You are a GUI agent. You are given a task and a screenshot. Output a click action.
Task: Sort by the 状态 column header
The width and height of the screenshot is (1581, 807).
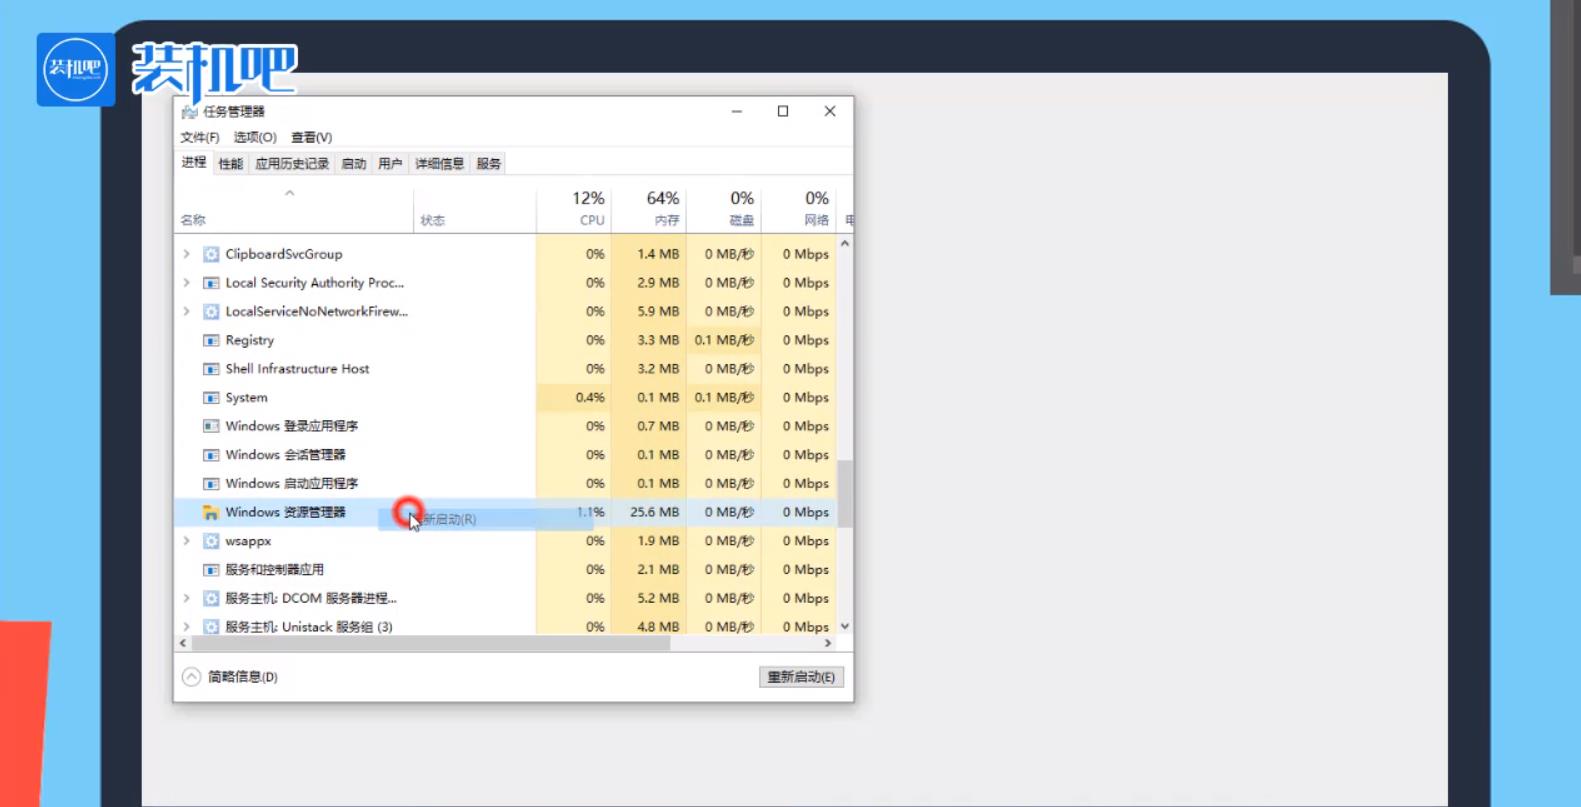[x=475, y=208]
